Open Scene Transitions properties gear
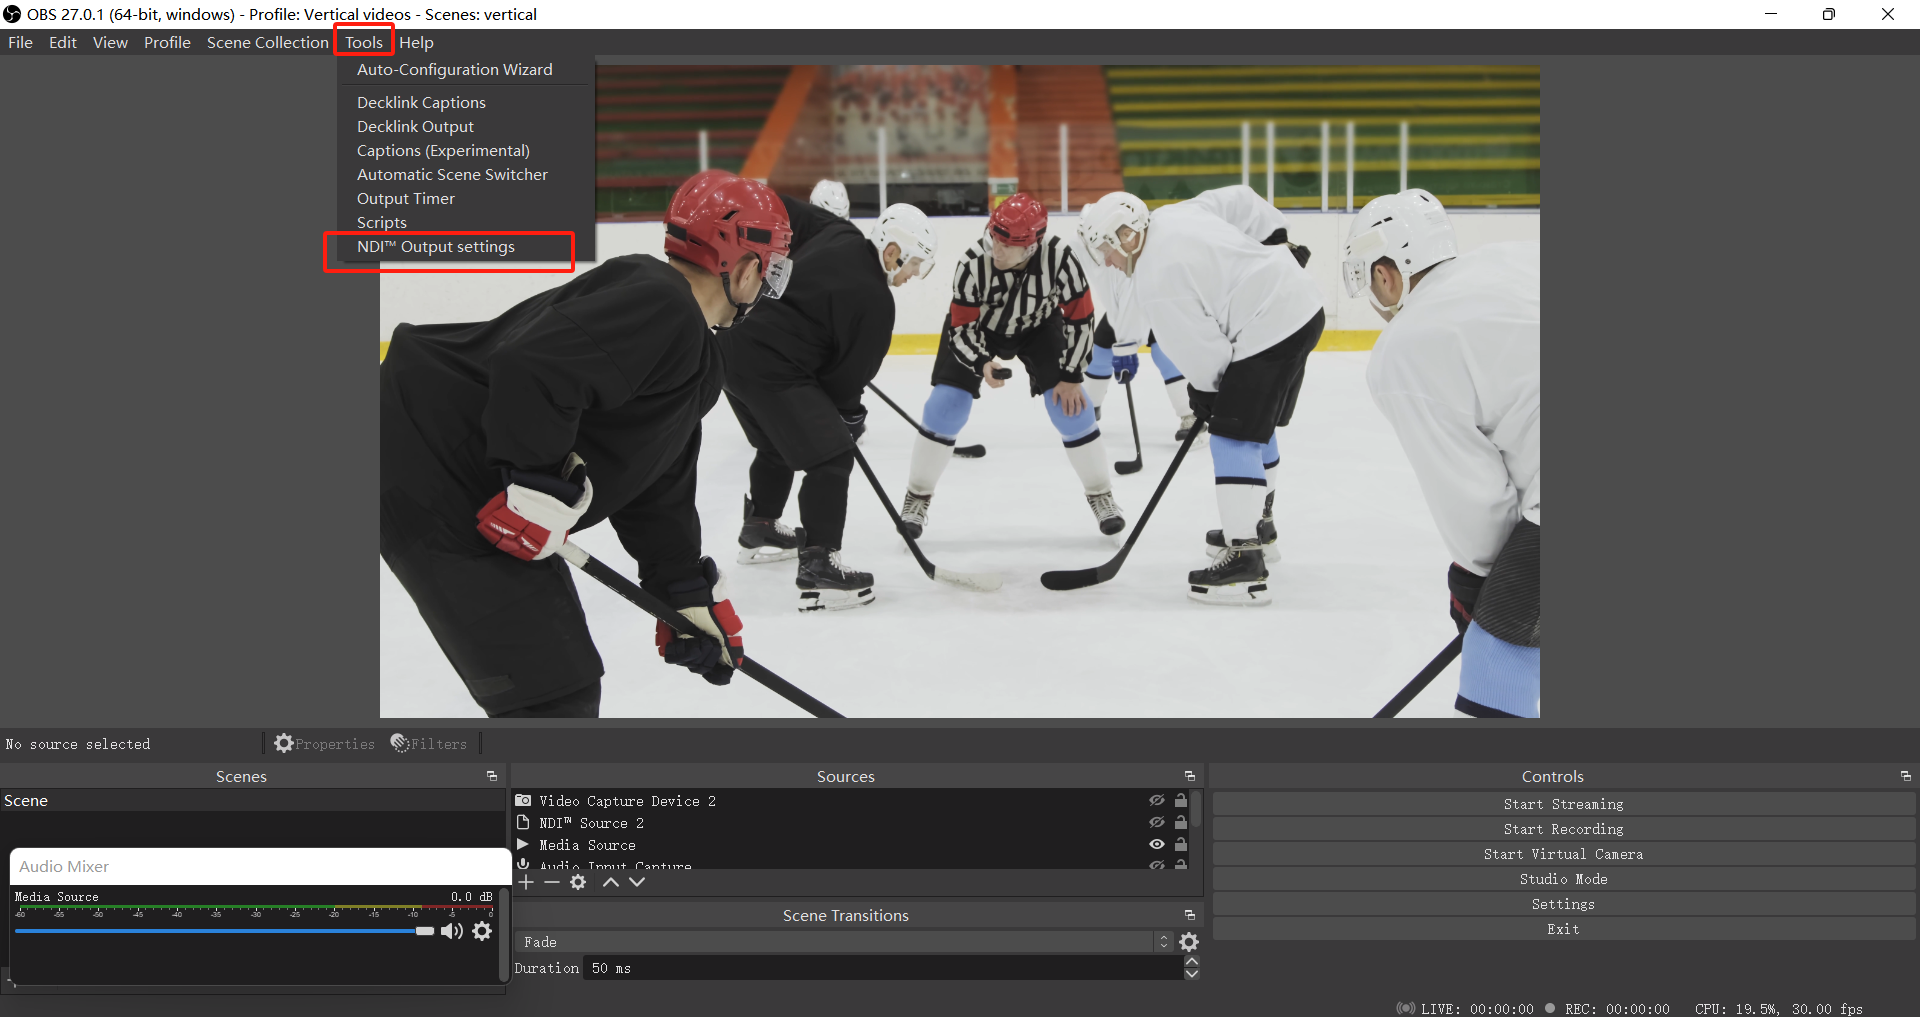This screenshot has width=1920, height=1017. click(1189, 941)
